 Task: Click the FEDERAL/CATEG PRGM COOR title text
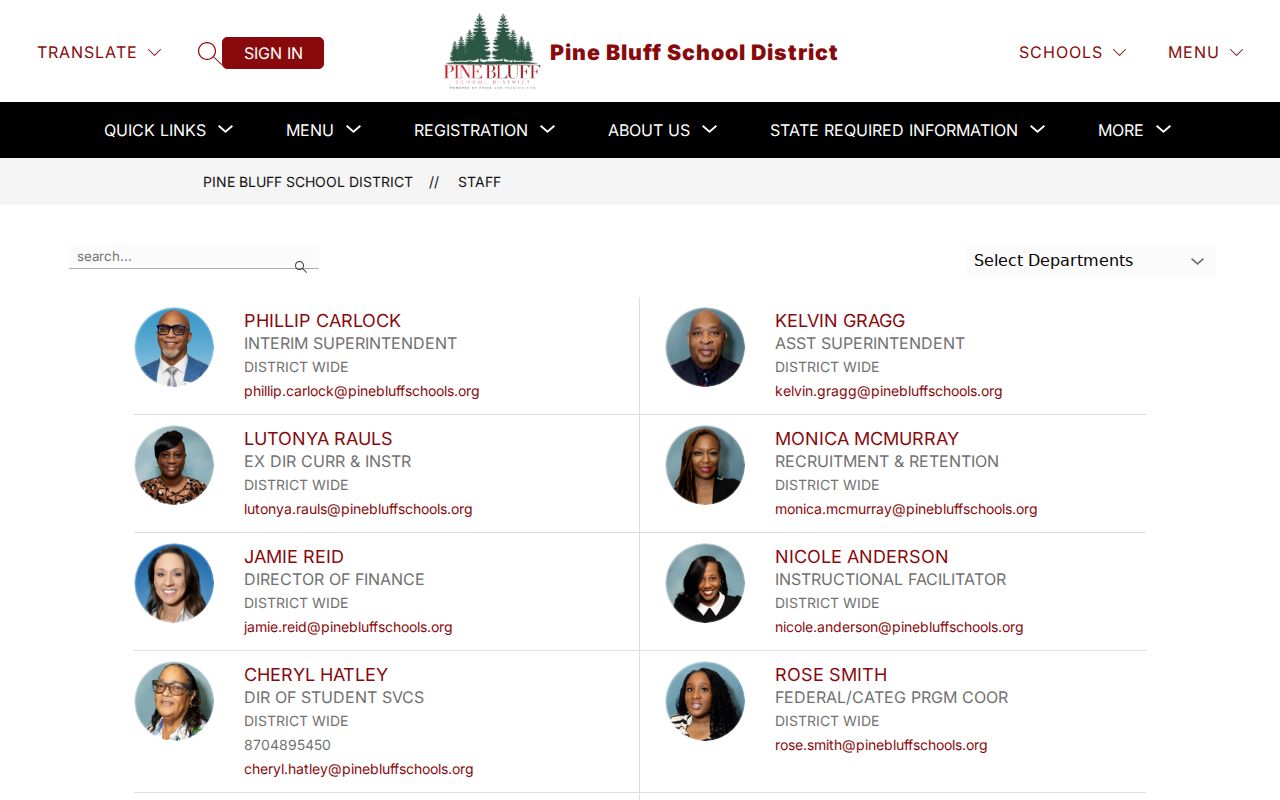(x=892, y=697)
